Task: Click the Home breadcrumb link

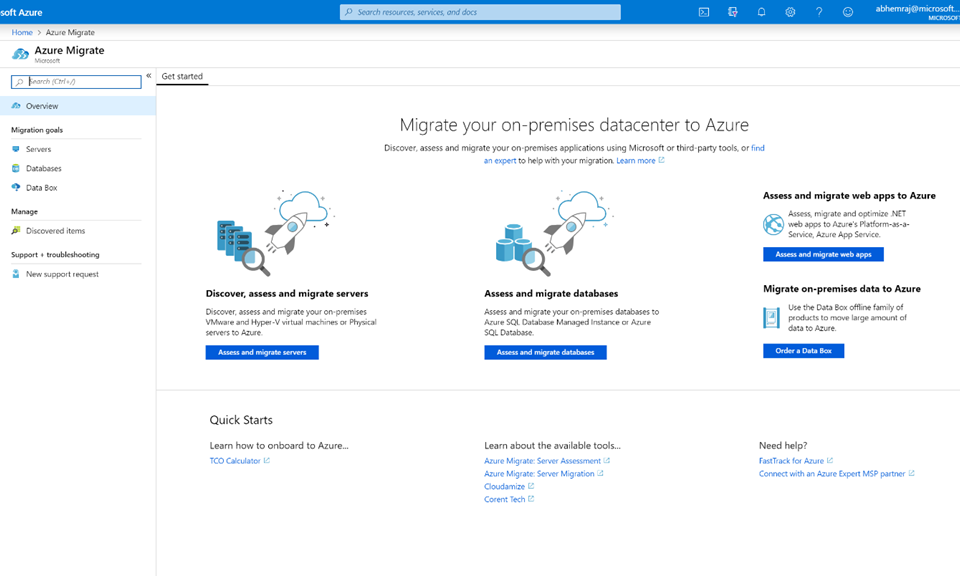Action: coord(22,32)
